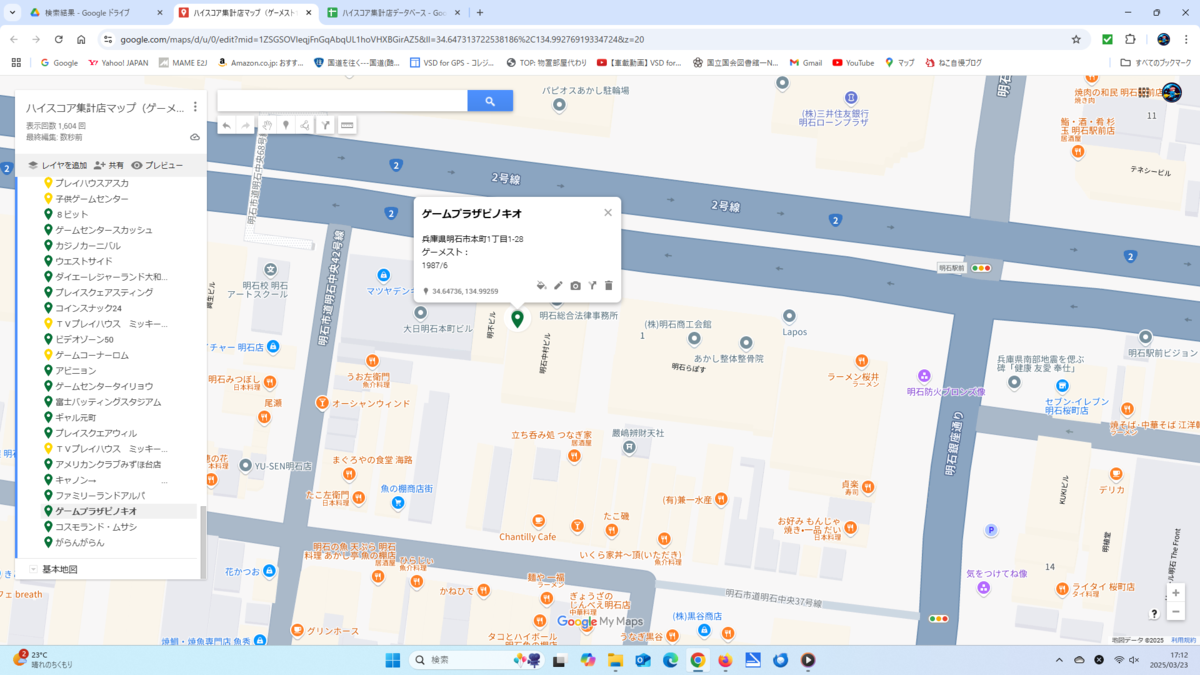The width and height of the screenshot is (1200, 675).
Task: Open the Gmail bookmark
Action: coord(805,62)
